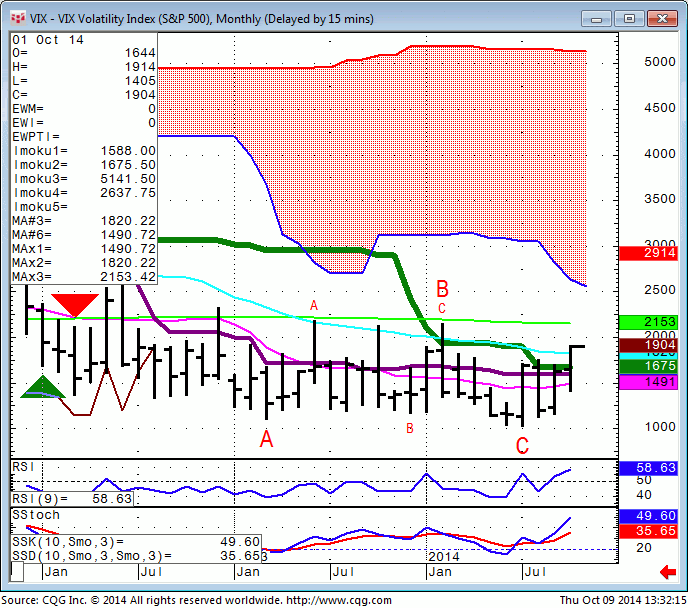The width and height of the screenshot is (688, 608).
Task: Click the 5000 price scale label
Action: [x=659, y=61]
